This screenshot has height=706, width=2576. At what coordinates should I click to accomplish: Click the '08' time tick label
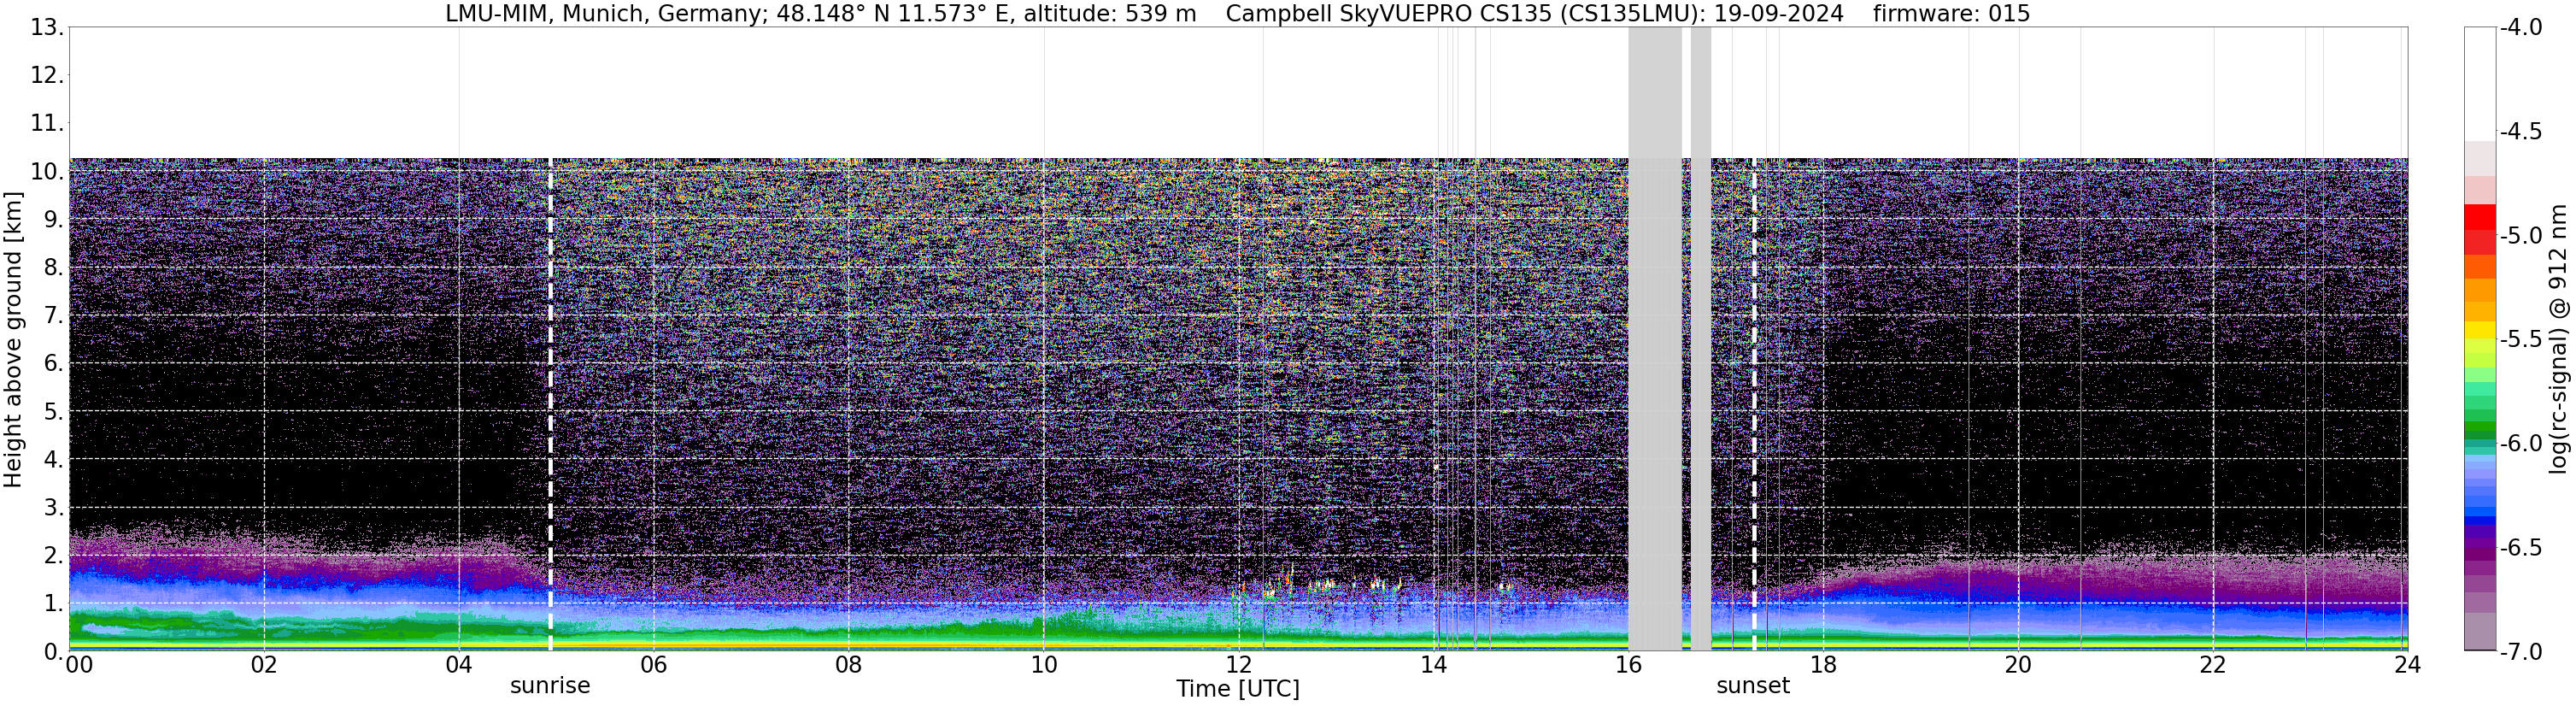click(849, 665)
